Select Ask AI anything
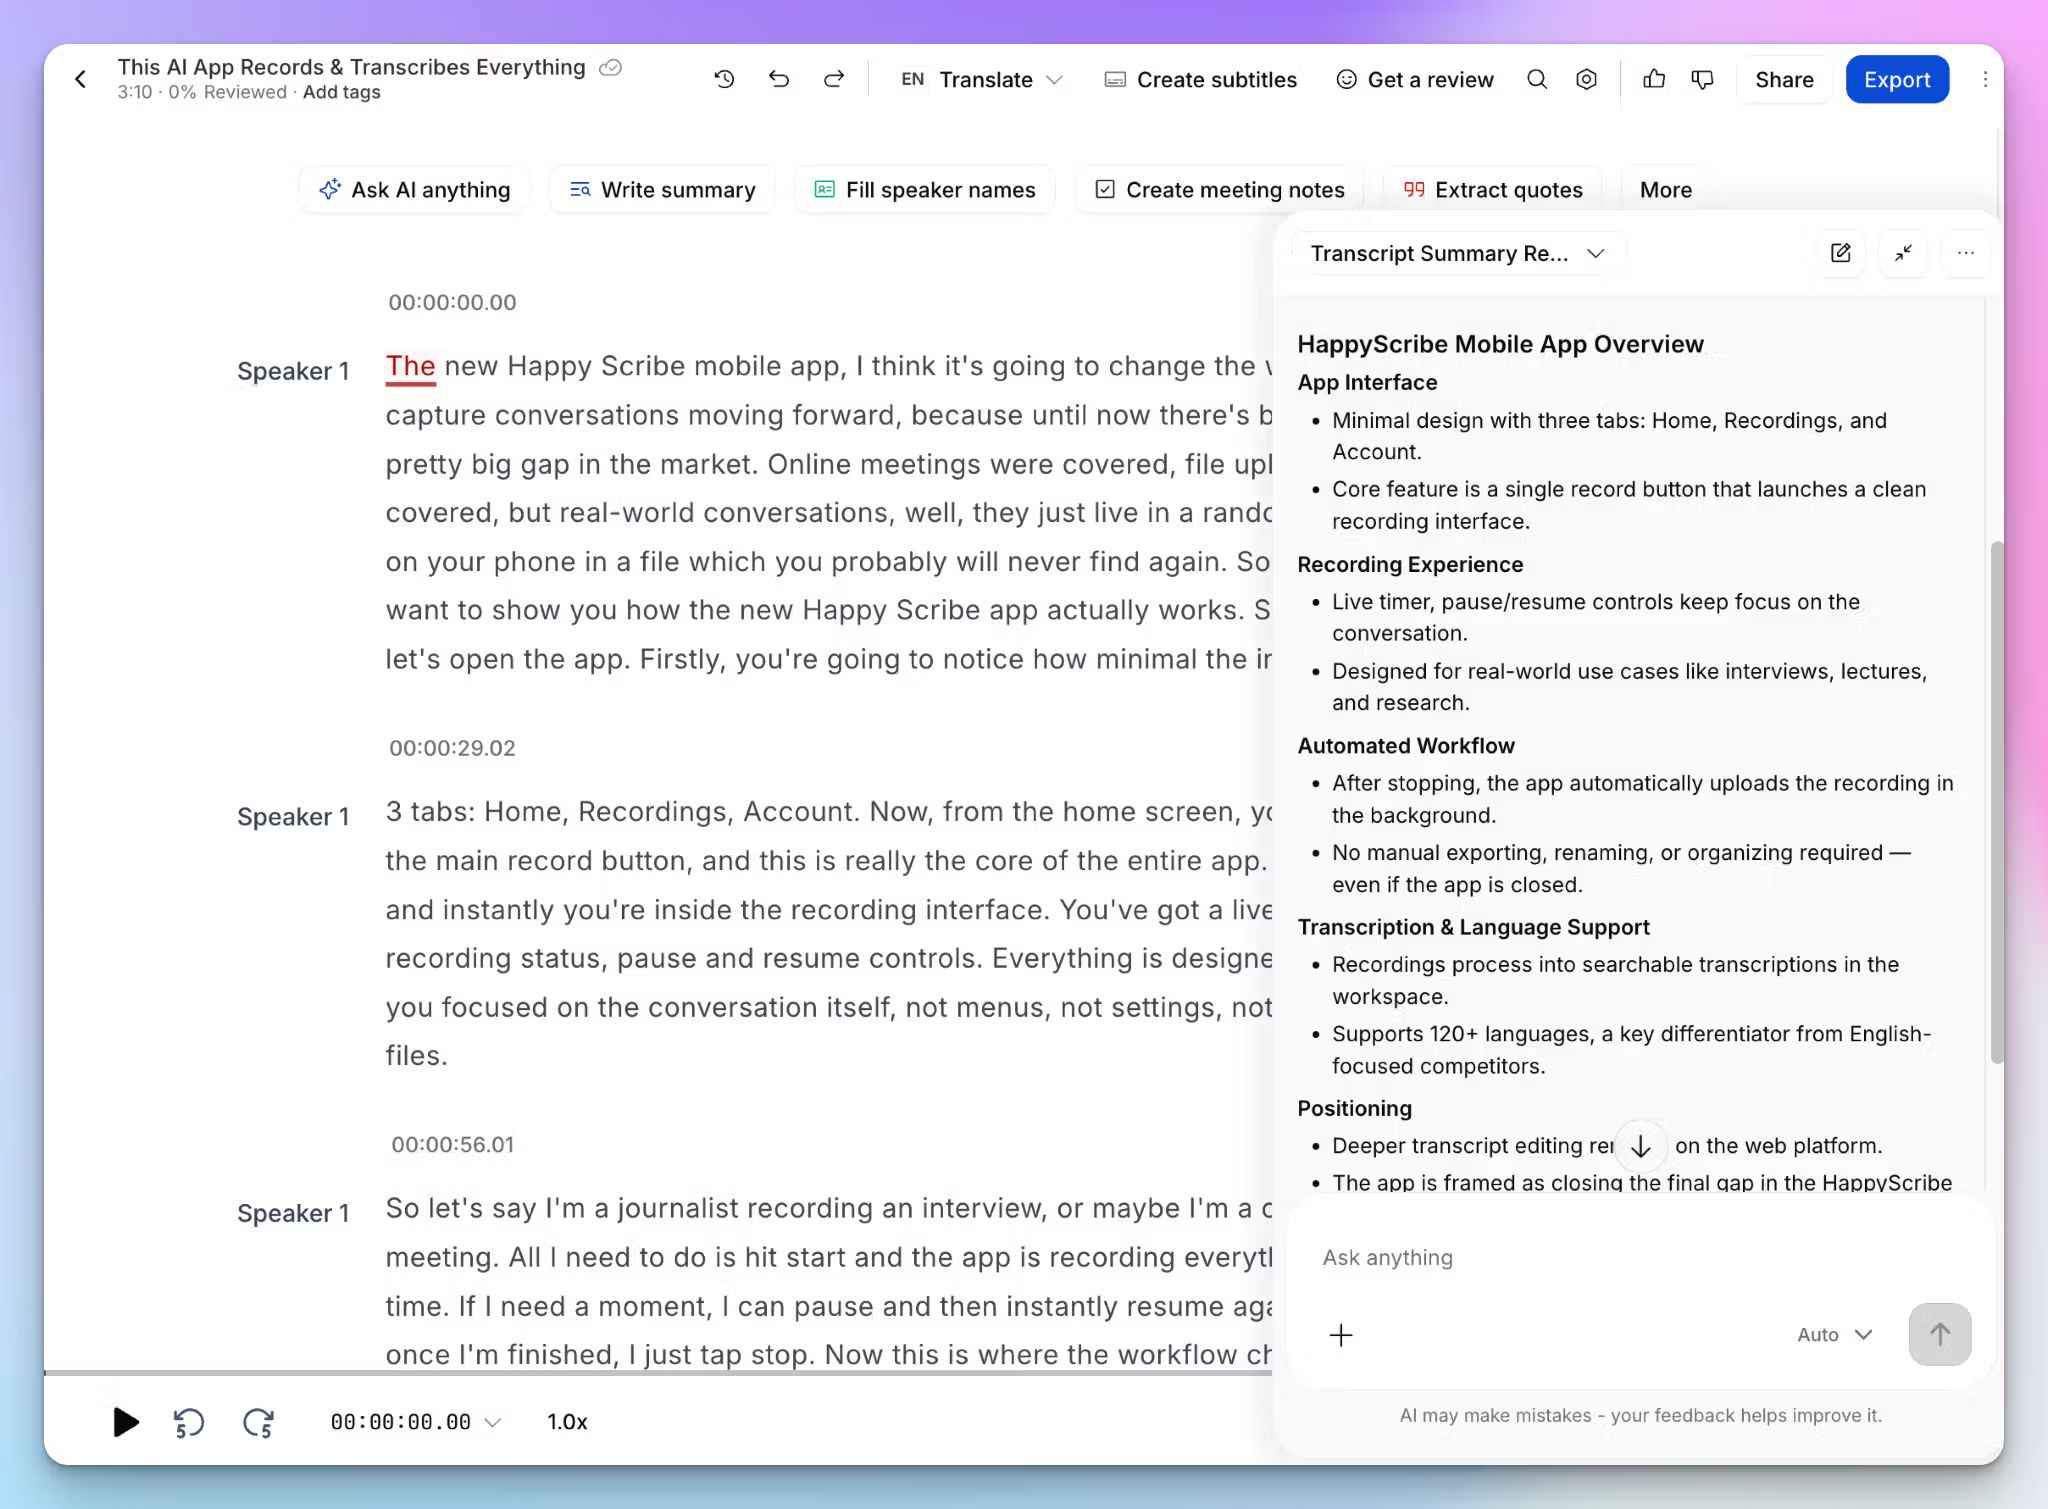 [x=414, y=190]
